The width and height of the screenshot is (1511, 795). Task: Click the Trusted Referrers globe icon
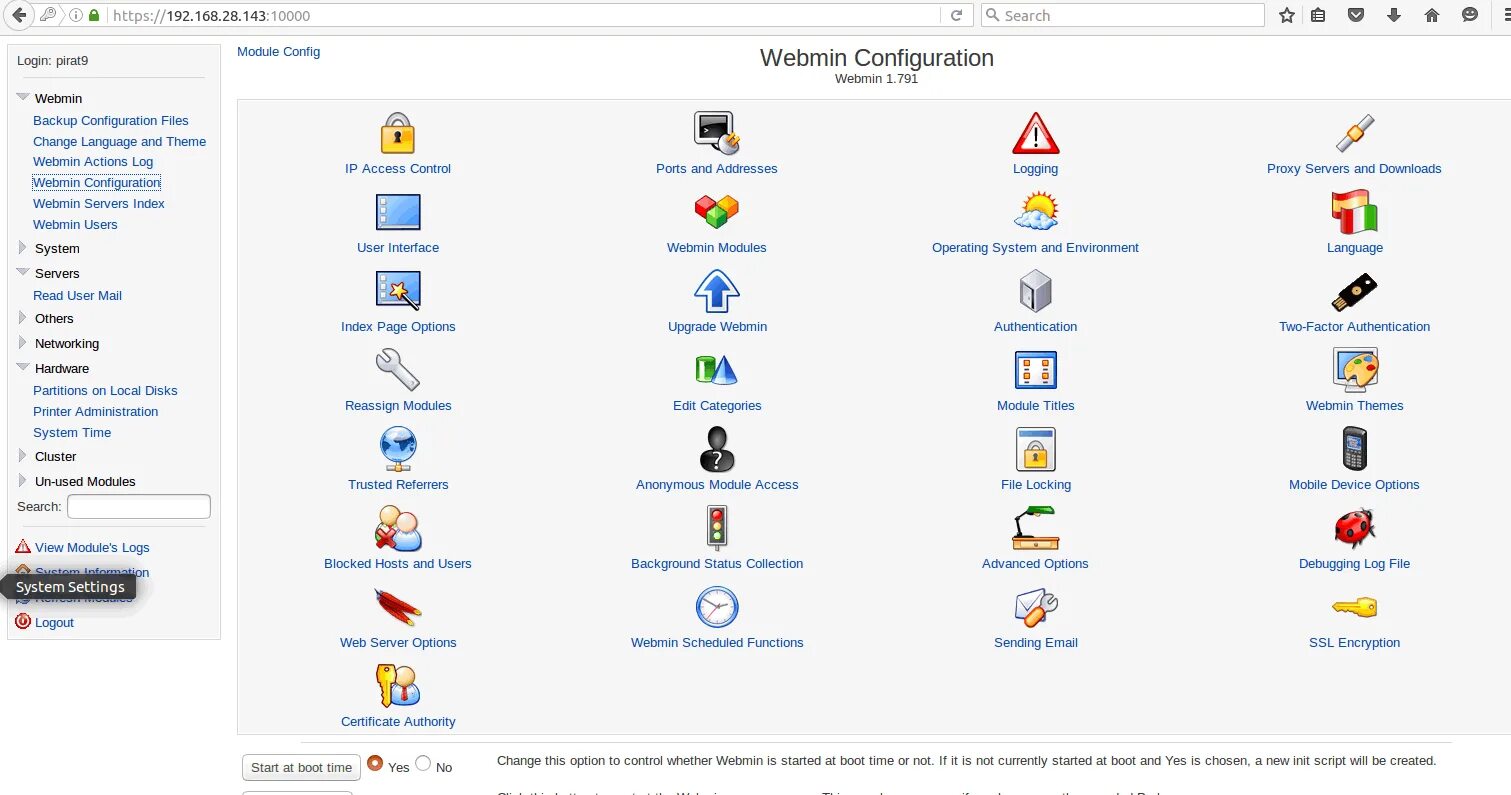point(398,449)
